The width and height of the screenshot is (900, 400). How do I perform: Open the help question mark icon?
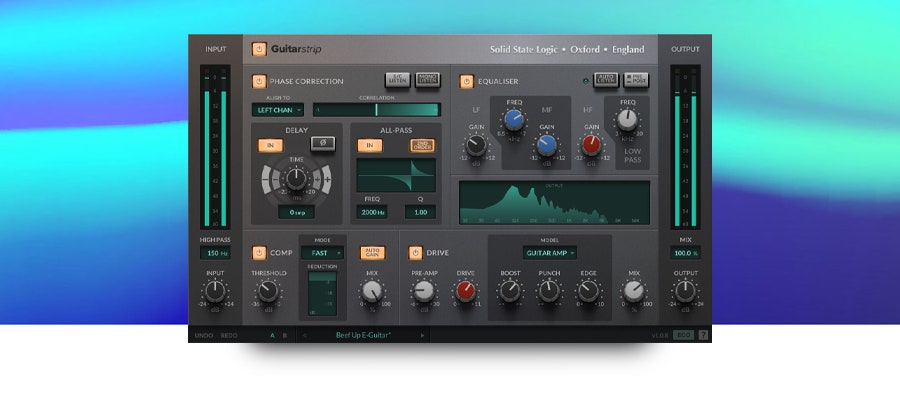(703, 335)
